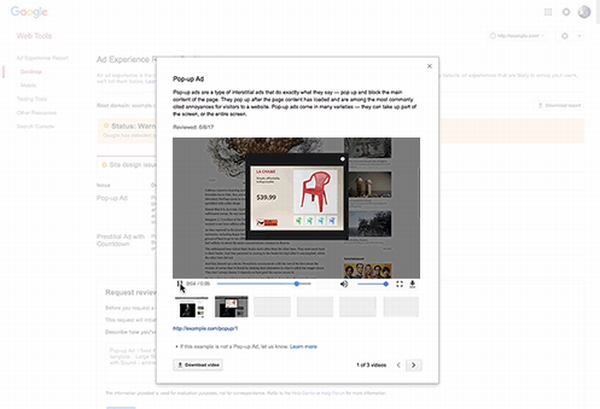600x409 pixels.
Task: Click the Download video button
Action: [x=199, y=365]
